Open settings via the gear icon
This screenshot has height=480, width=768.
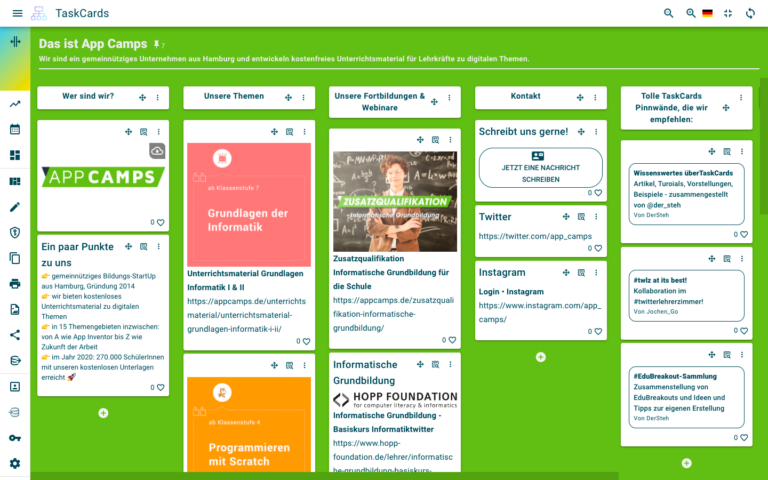(15, 463)
